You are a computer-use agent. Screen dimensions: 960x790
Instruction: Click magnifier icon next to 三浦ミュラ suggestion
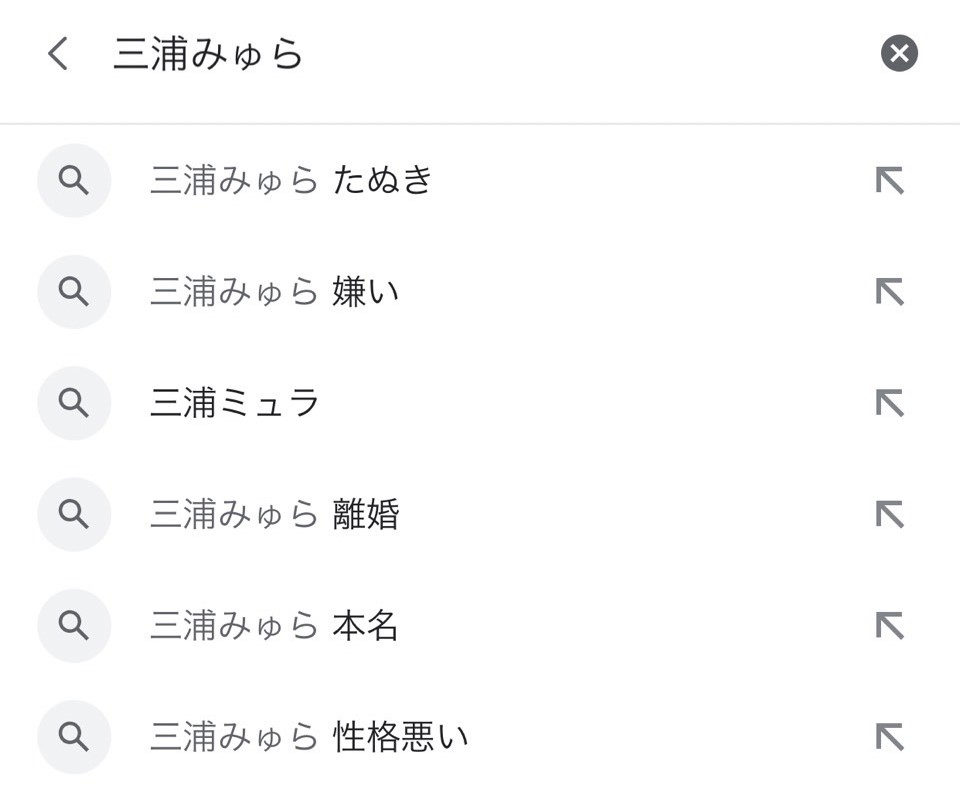[74, 403]
